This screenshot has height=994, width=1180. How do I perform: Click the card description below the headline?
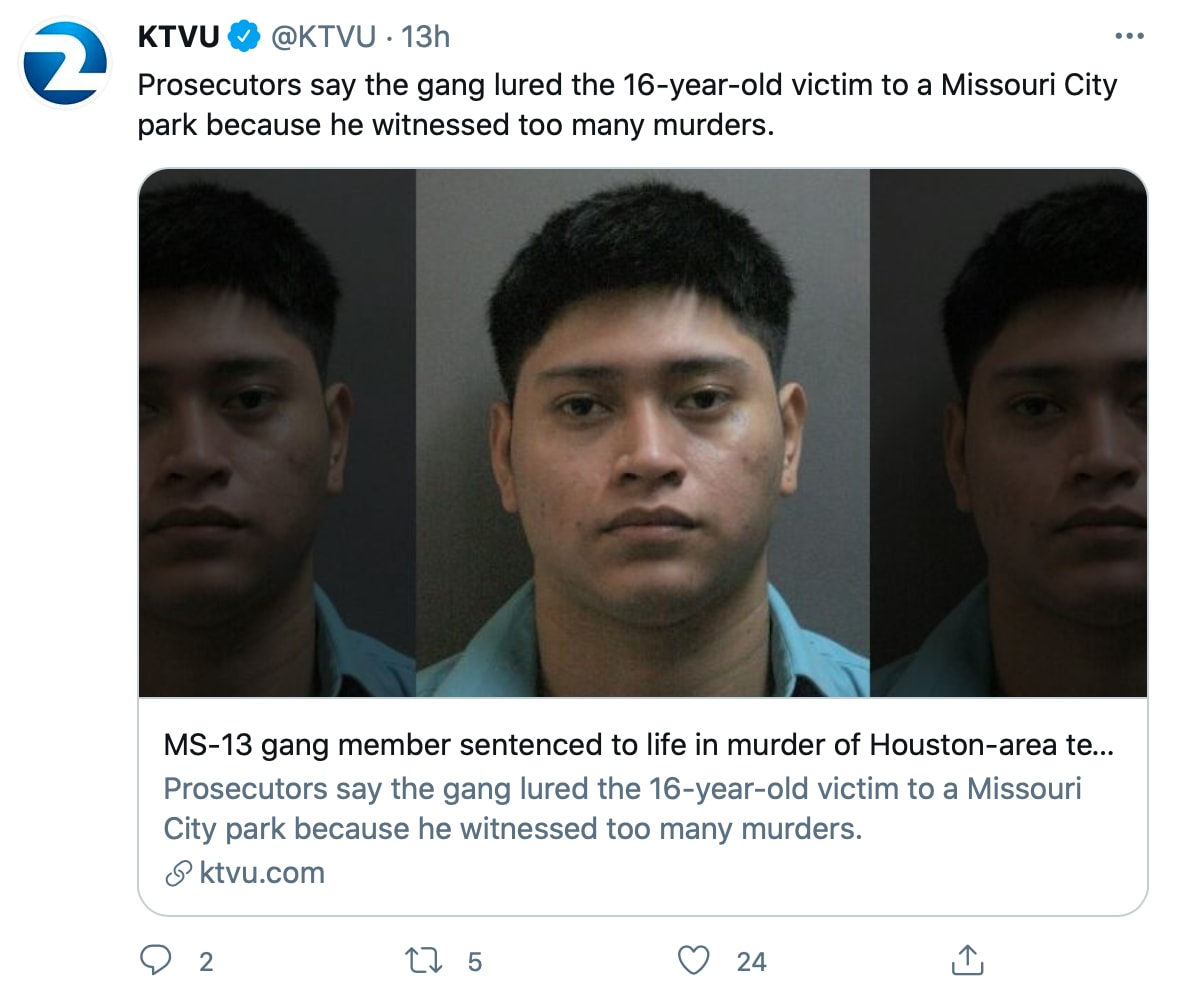(622, 809)
